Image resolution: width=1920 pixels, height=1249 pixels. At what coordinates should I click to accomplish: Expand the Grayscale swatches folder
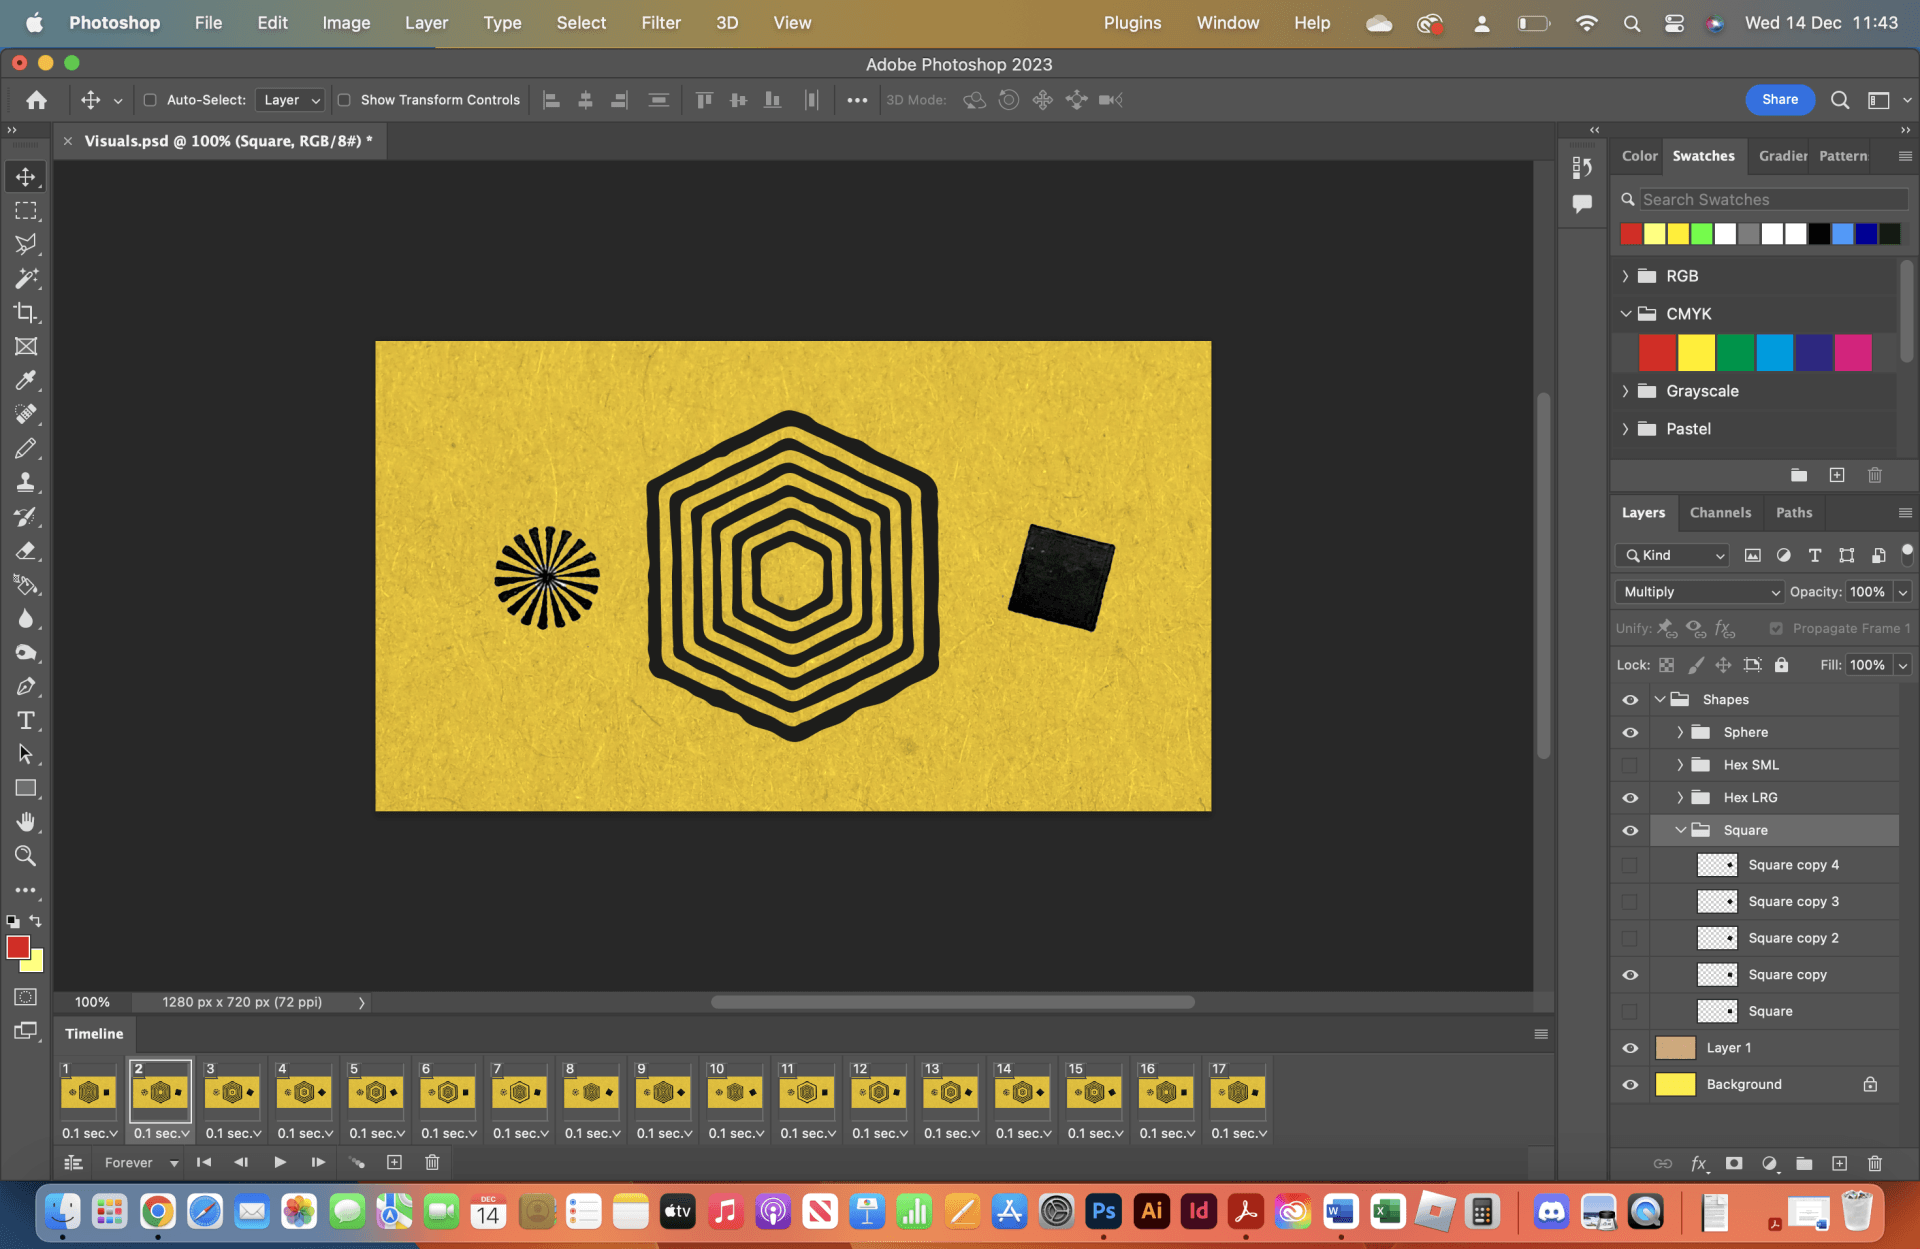click(1625, 391)
